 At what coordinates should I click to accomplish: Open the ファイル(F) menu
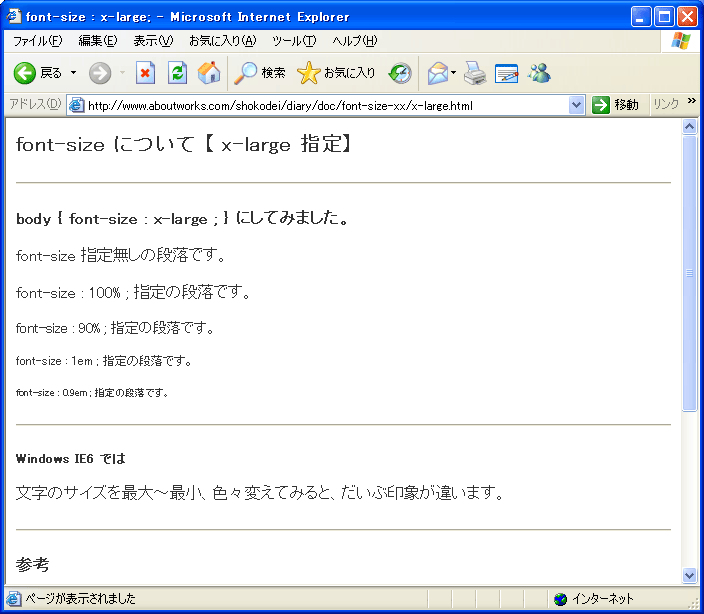[x=36, y=41]
